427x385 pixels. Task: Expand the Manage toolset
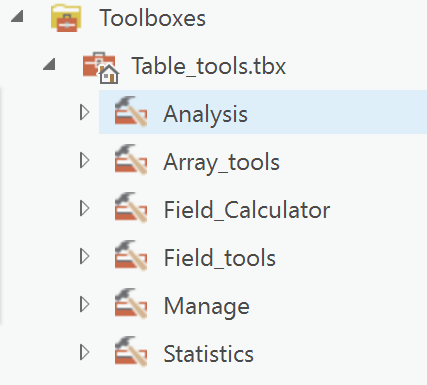pos(85,304)
